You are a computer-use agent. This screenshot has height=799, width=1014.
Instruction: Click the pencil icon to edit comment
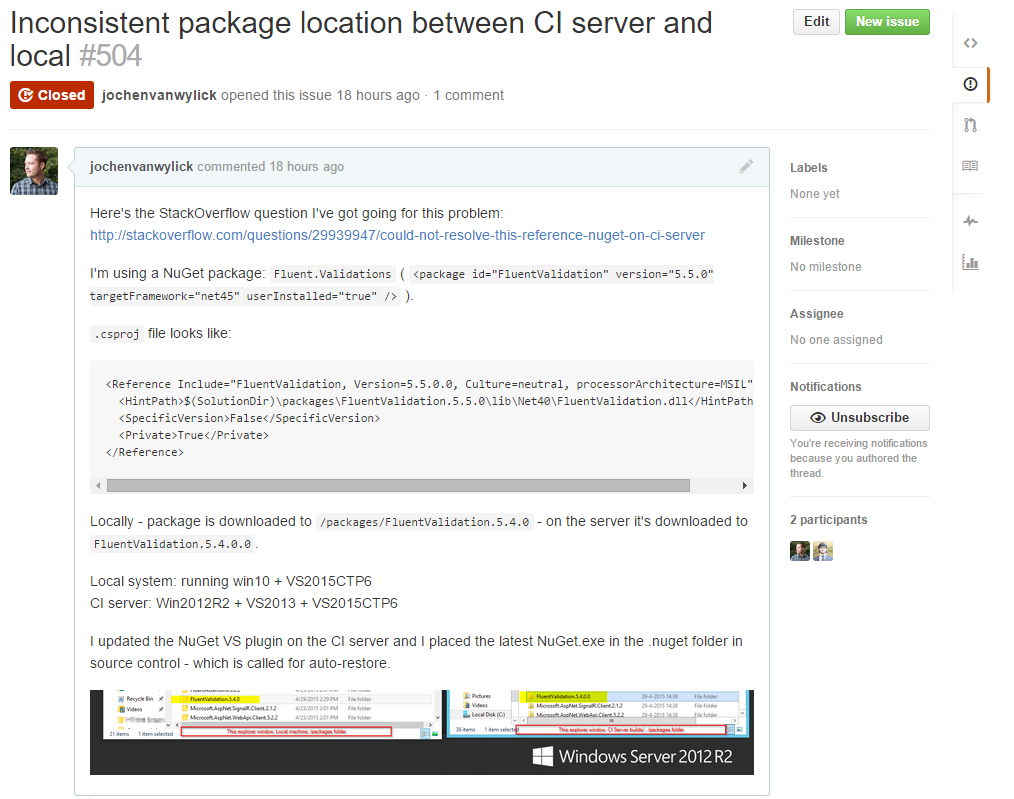click(x=746, y=166)
